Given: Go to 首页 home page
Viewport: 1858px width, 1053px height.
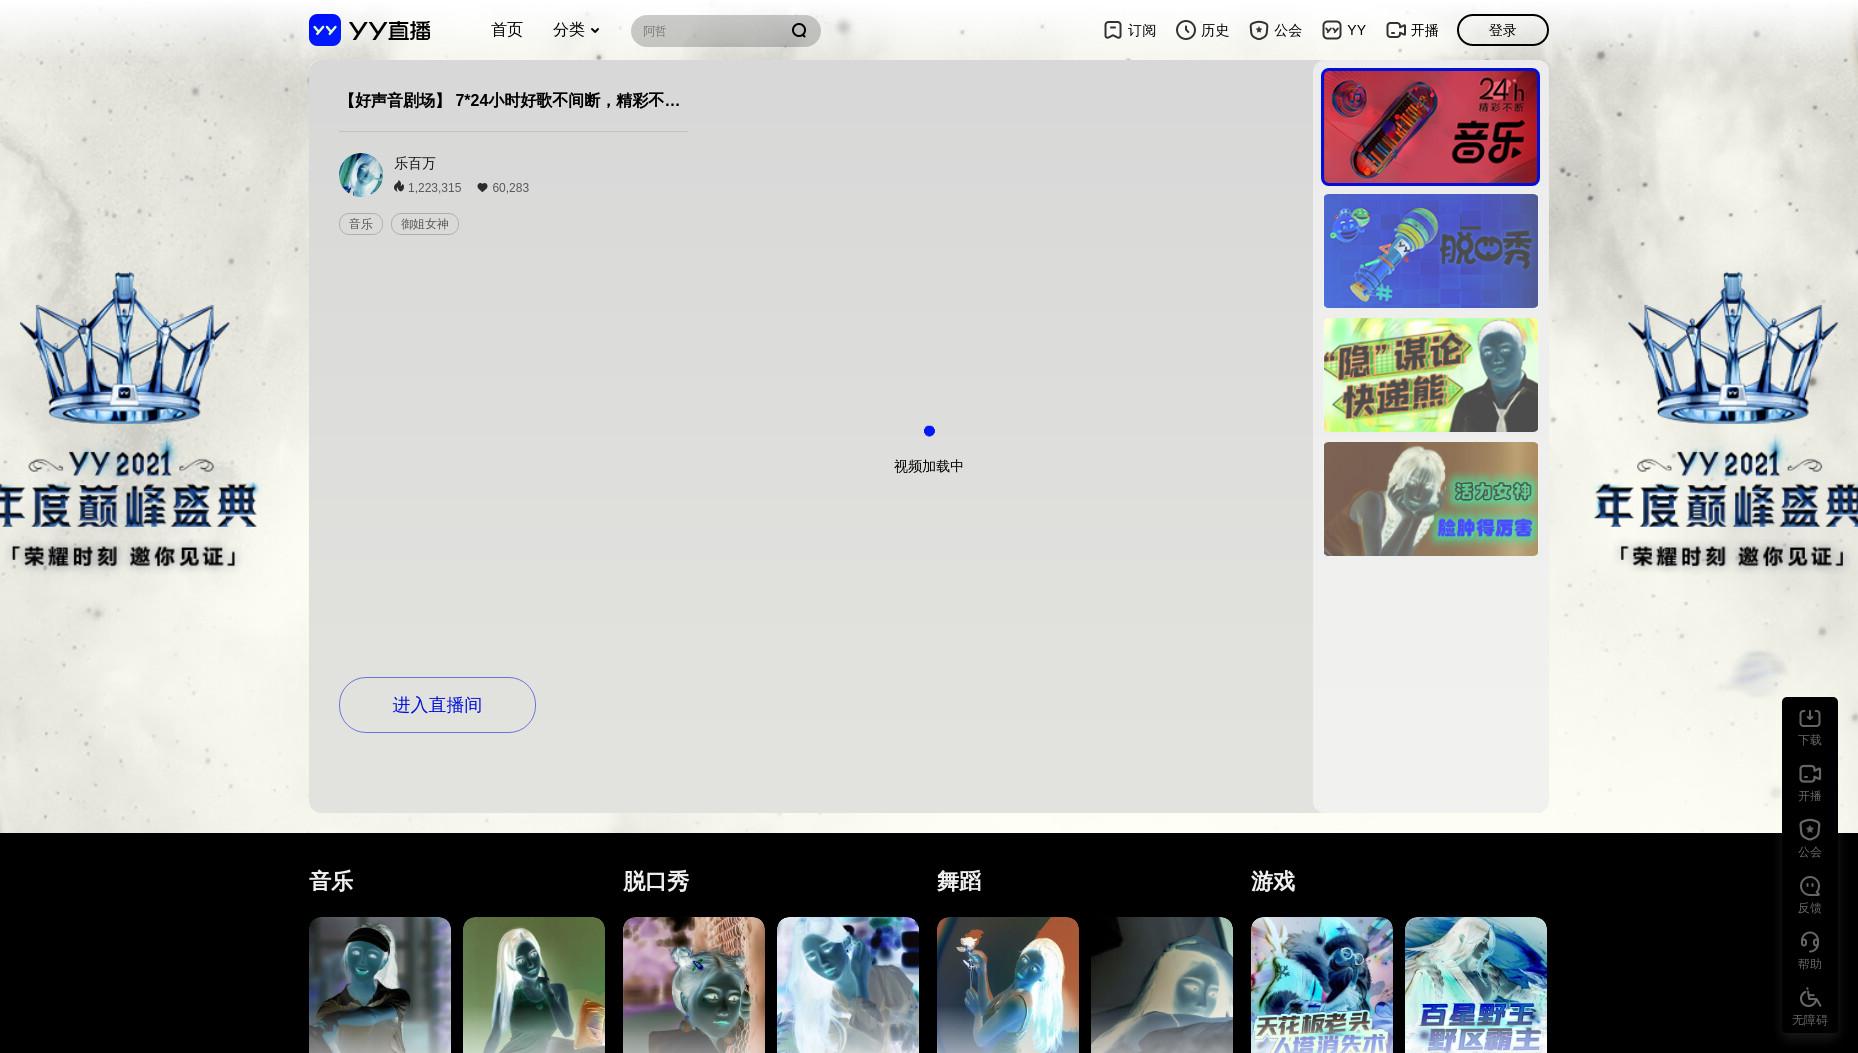Looking at the screenshot, I should pyautogui.click(x=507, y=30).
